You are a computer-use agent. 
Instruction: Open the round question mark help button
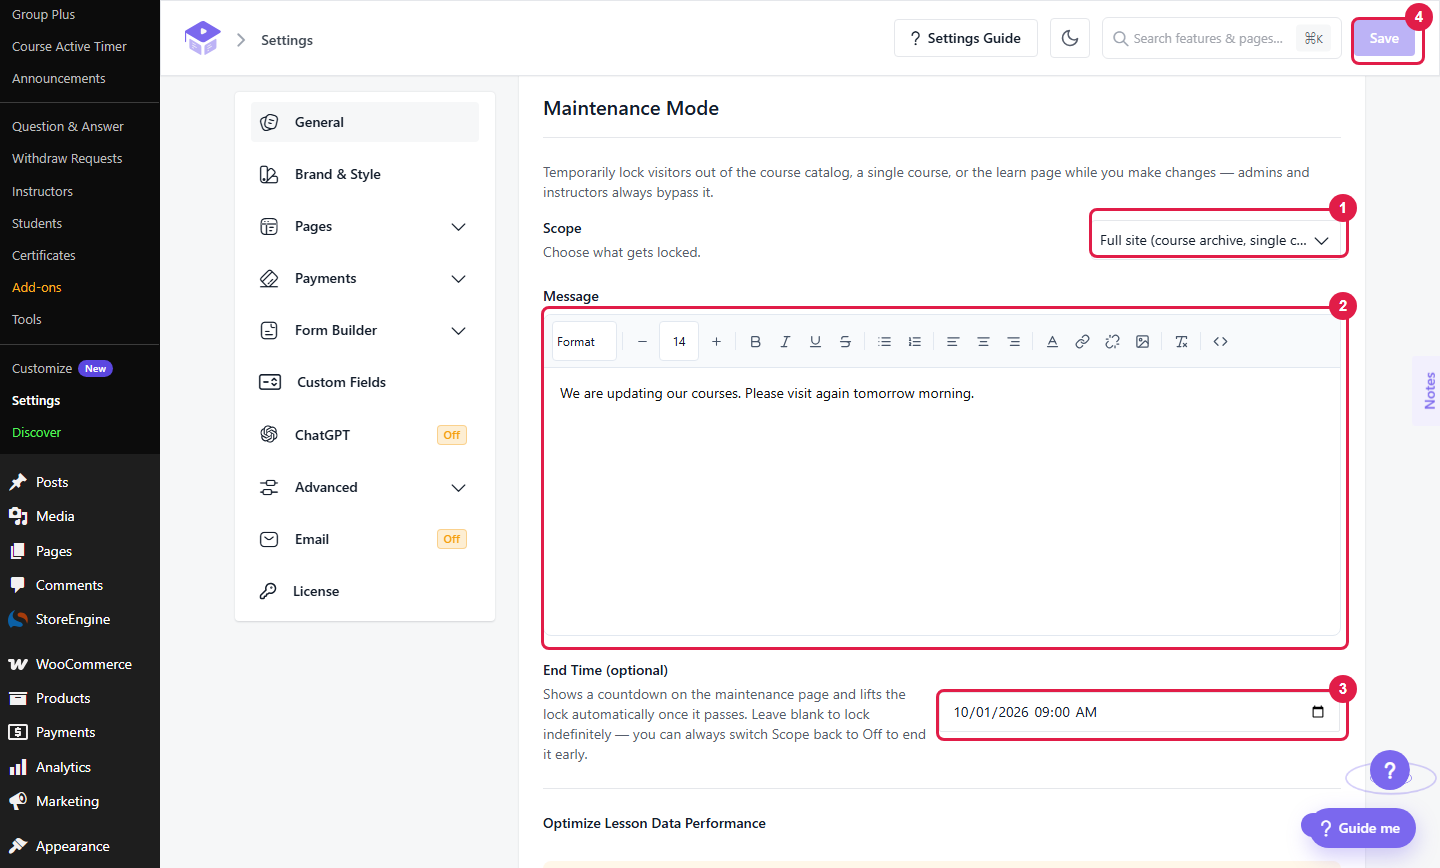[1390, 771]
